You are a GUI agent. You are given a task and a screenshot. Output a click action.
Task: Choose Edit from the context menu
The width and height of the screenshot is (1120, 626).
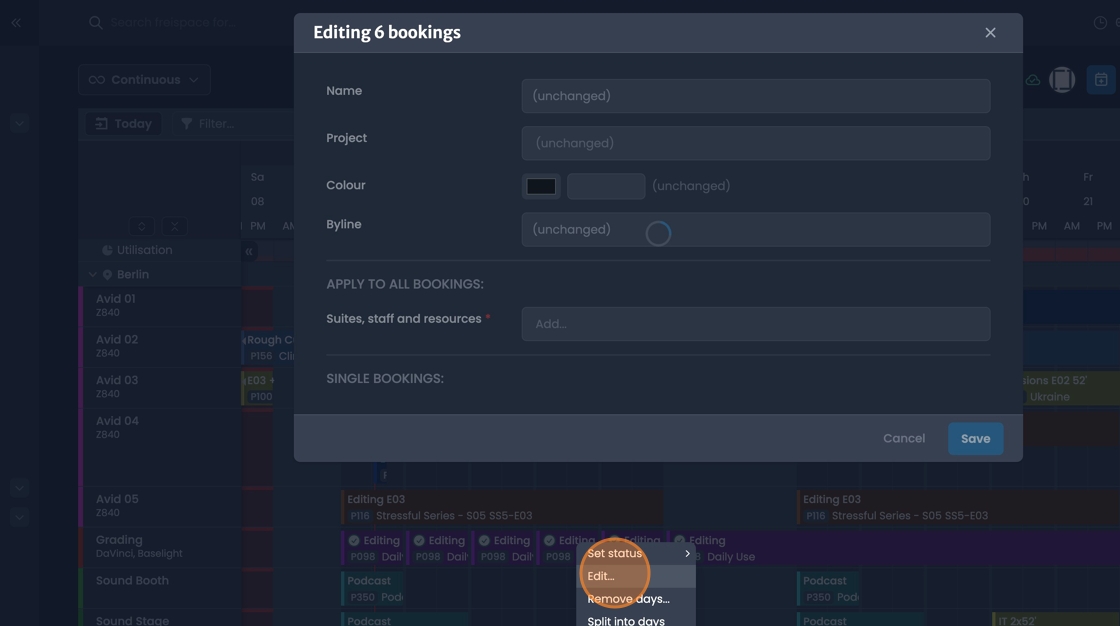pyautogui.click(x=600, y=576)
